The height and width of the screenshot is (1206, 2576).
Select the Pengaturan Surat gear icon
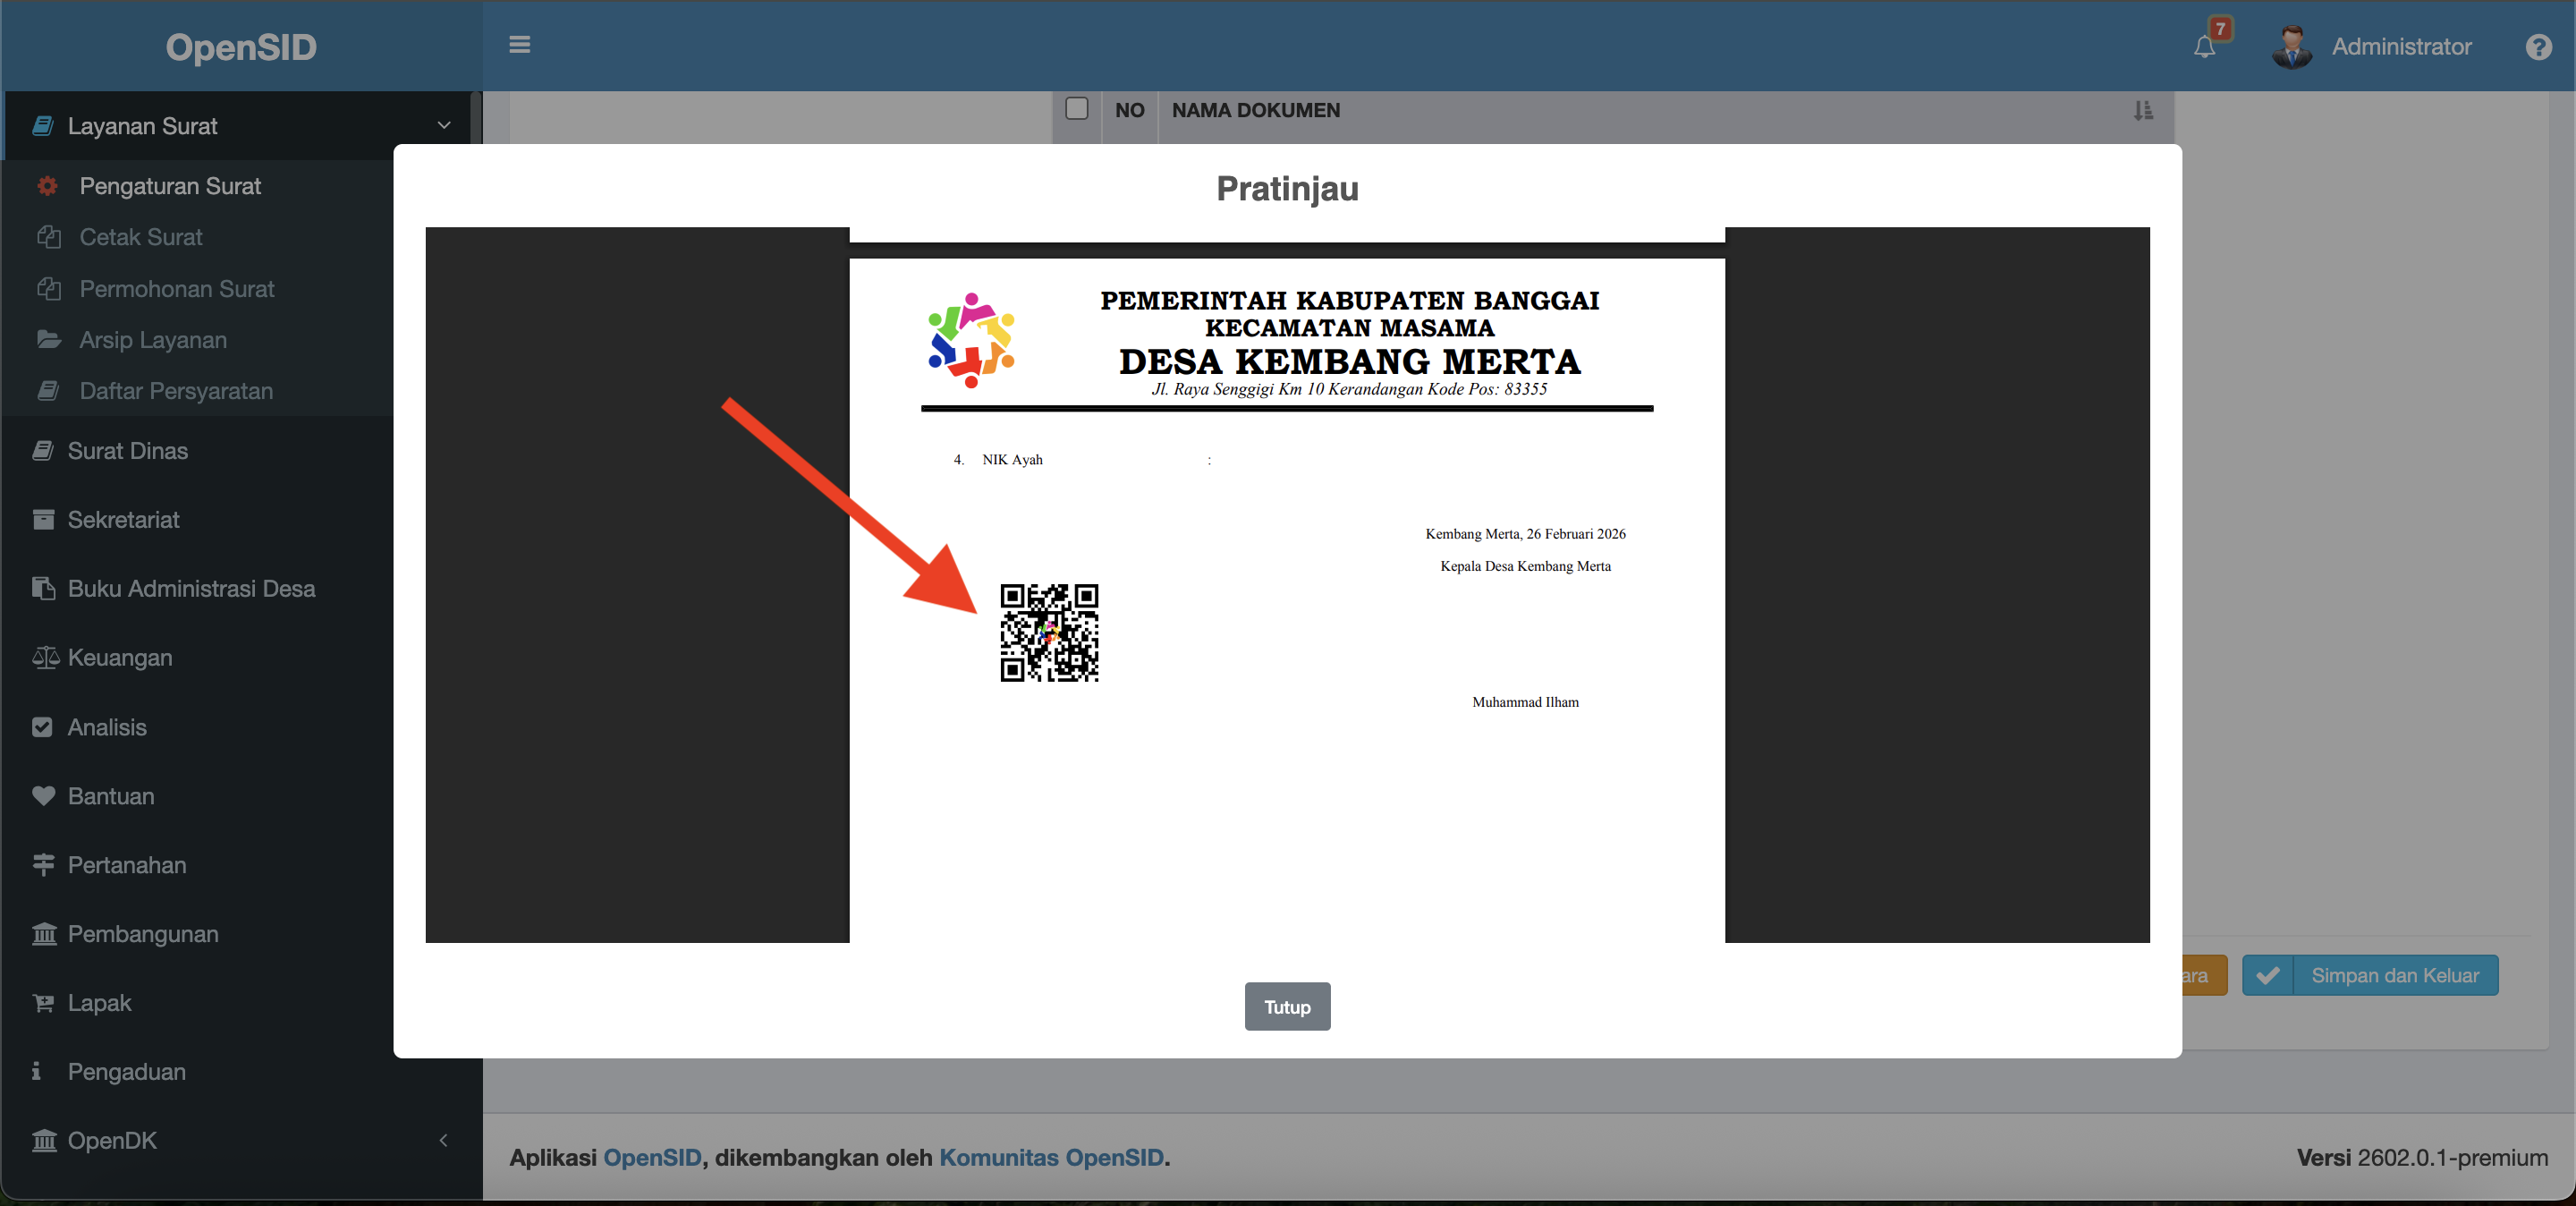point(47,186)
